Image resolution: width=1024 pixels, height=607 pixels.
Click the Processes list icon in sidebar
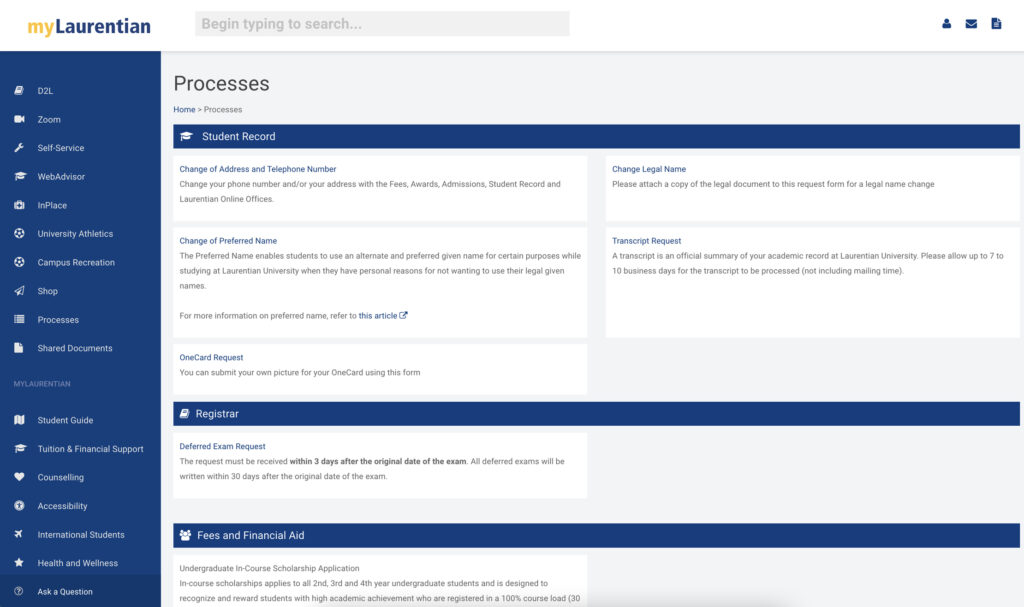pos(19,320)
